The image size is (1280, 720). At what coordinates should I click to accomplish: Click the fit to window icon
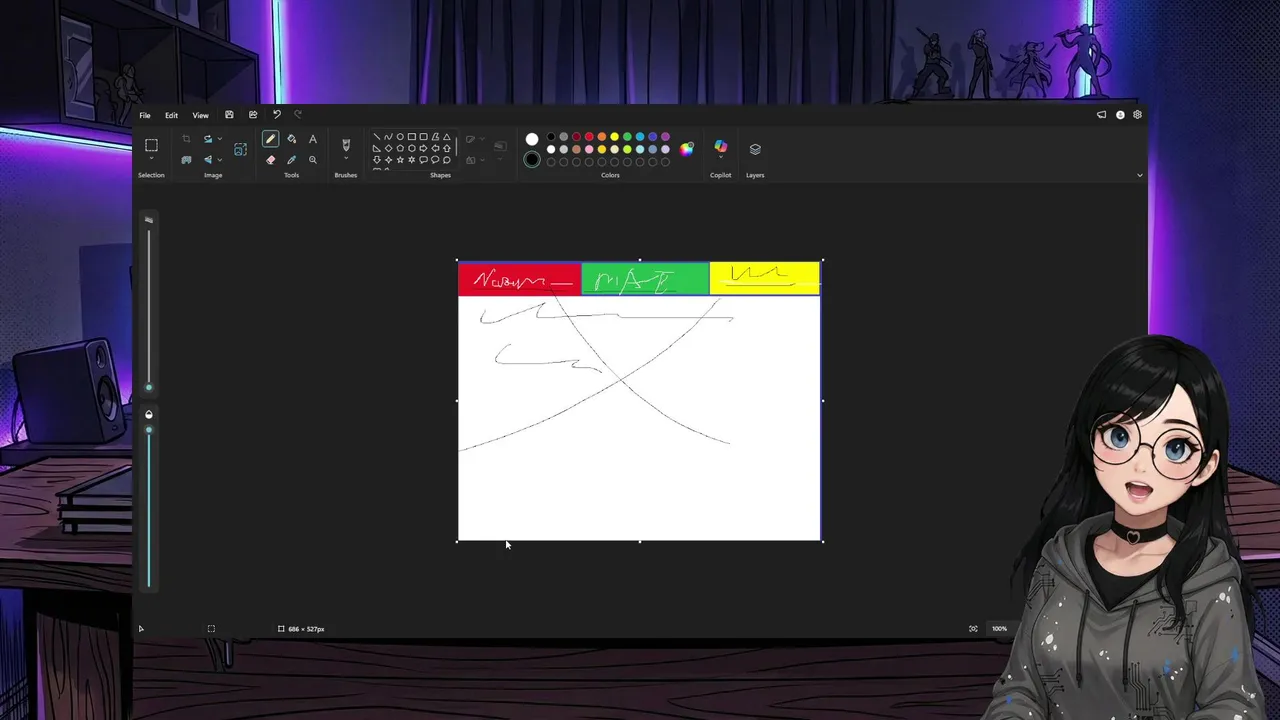(x=973, y=629)
